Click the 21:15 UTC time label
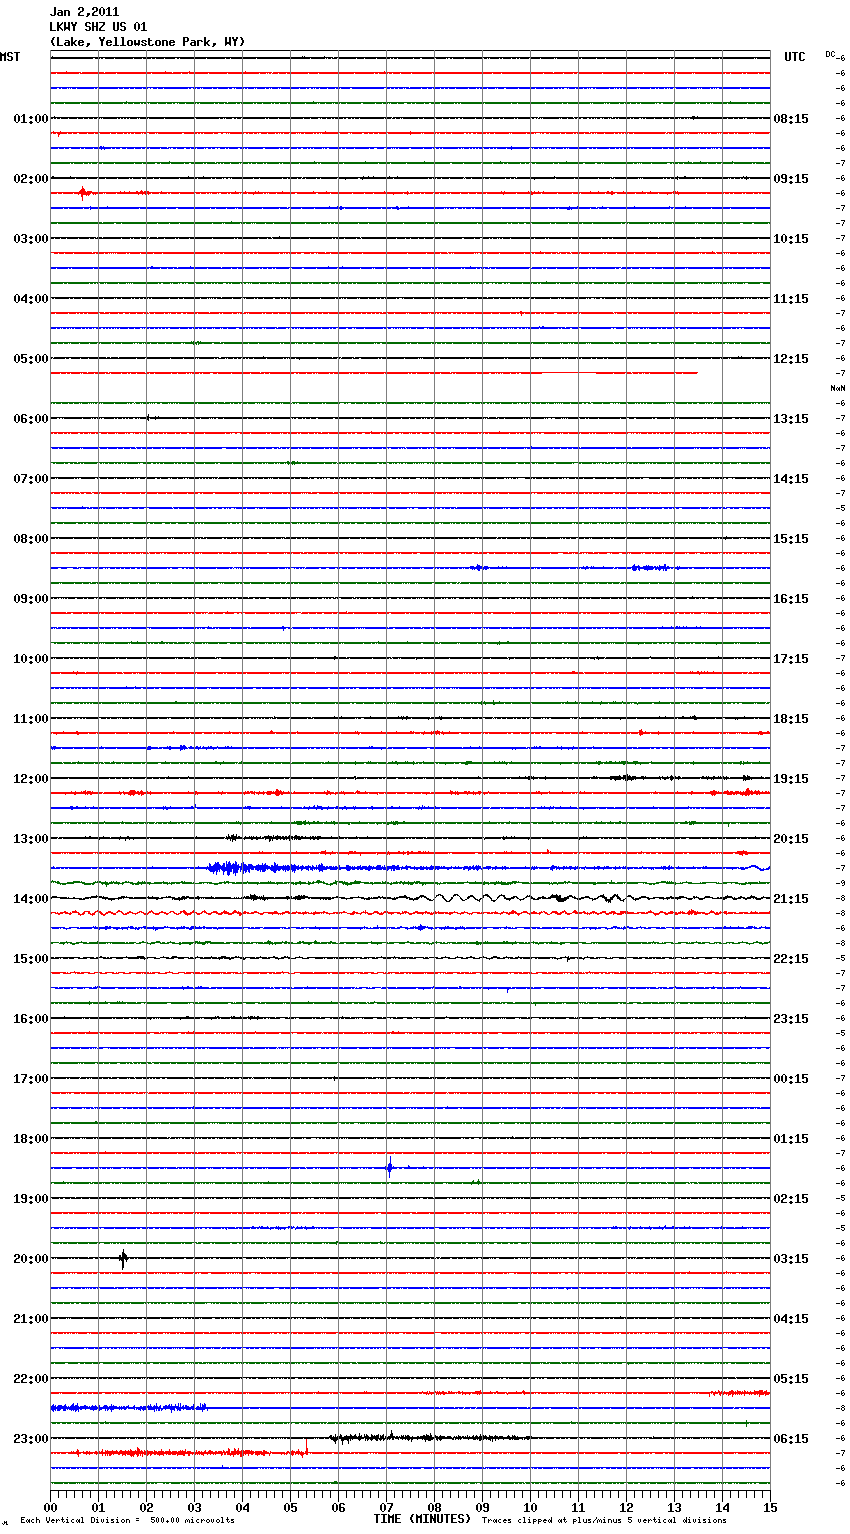Viewport: 850px width, 1534px height. click(x=791, y=898)
